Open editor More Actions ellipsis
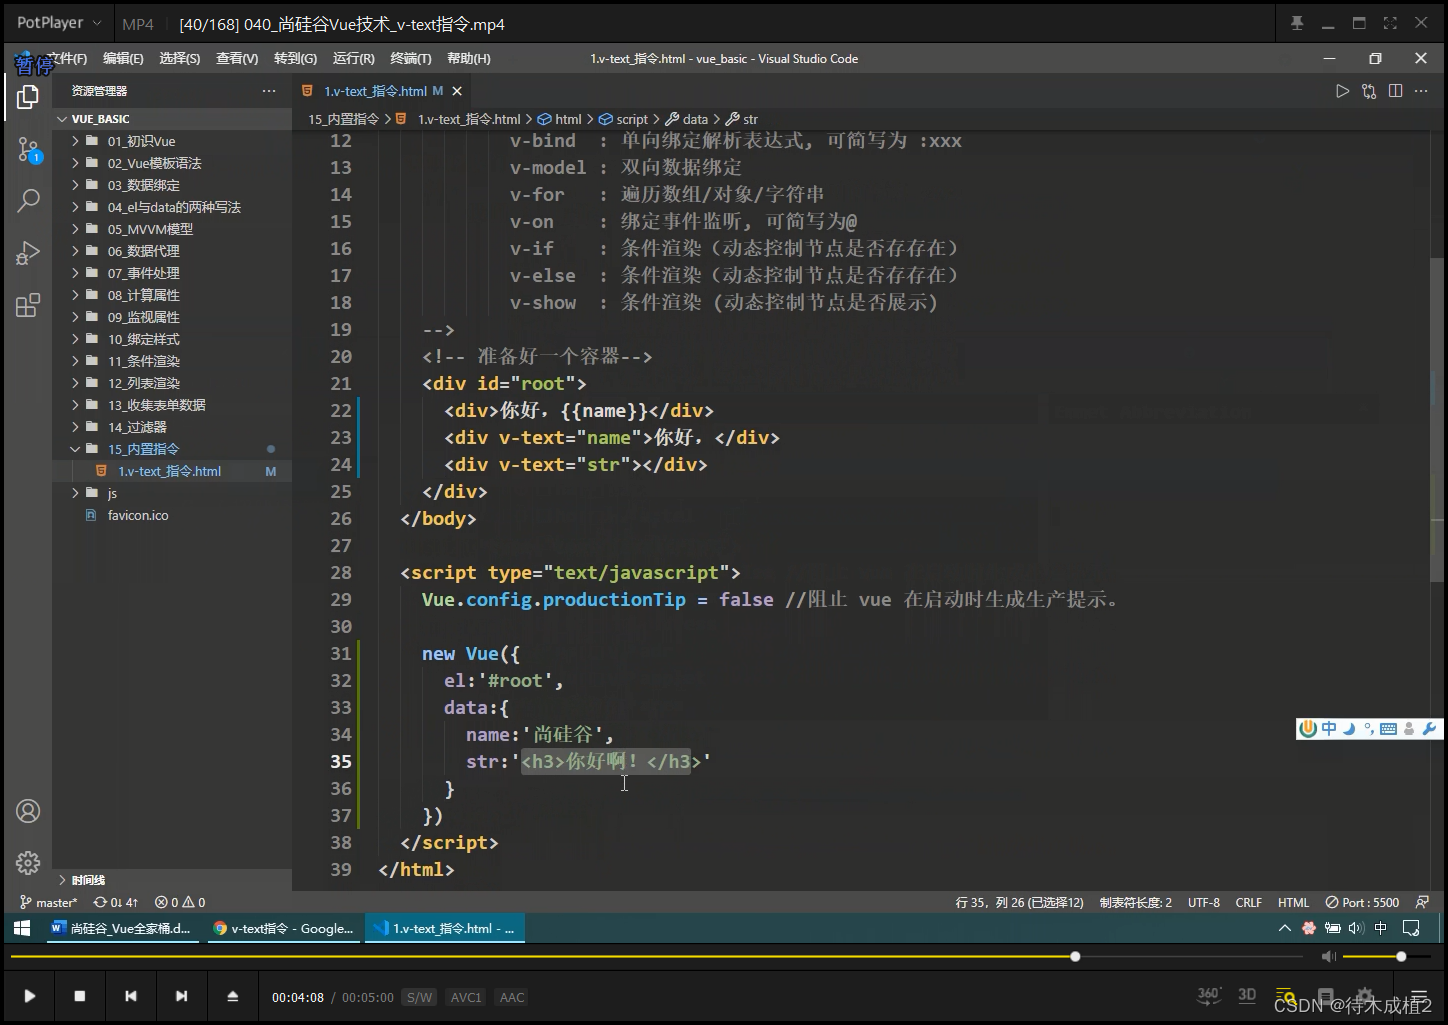Screen dimensions: 1448x1025 [x=1421, y=91]
